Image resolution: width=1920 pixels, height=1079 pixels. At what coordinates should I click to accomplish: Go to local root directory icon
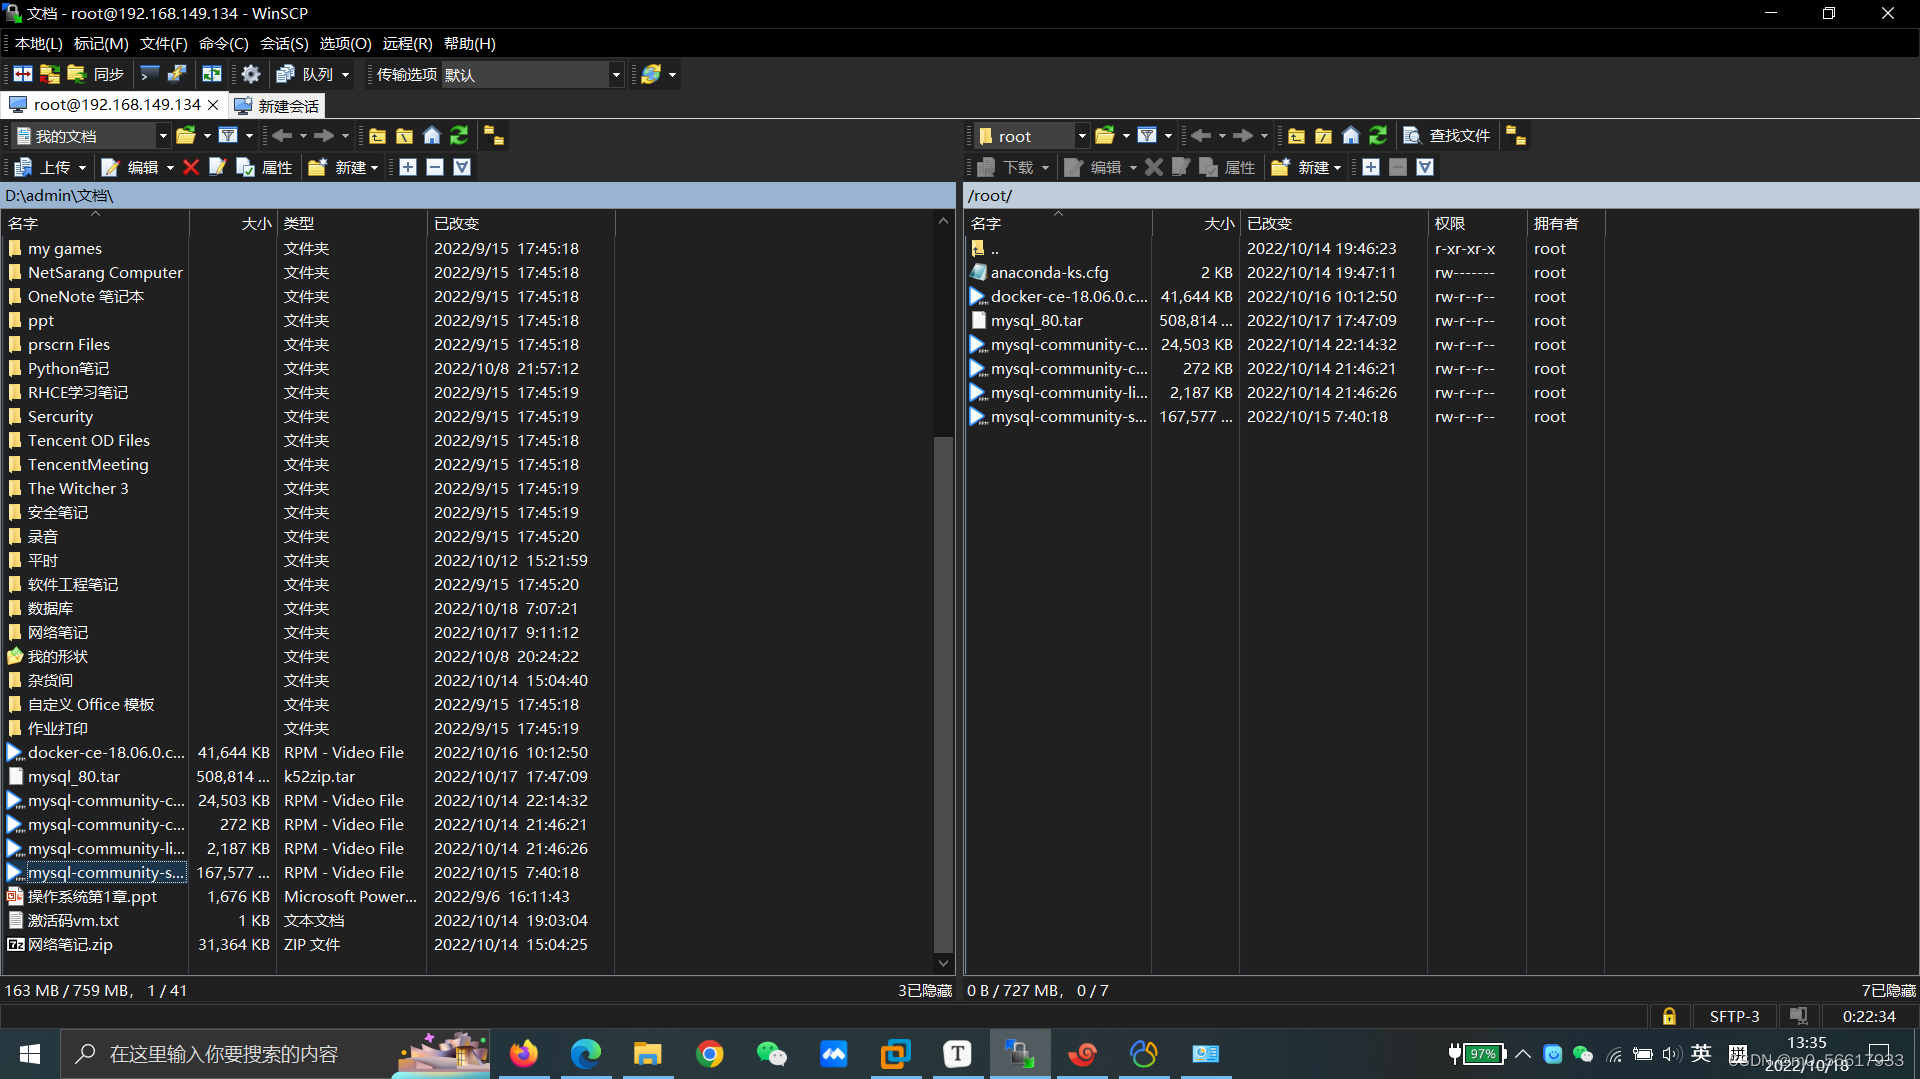[x=404, y=136]
